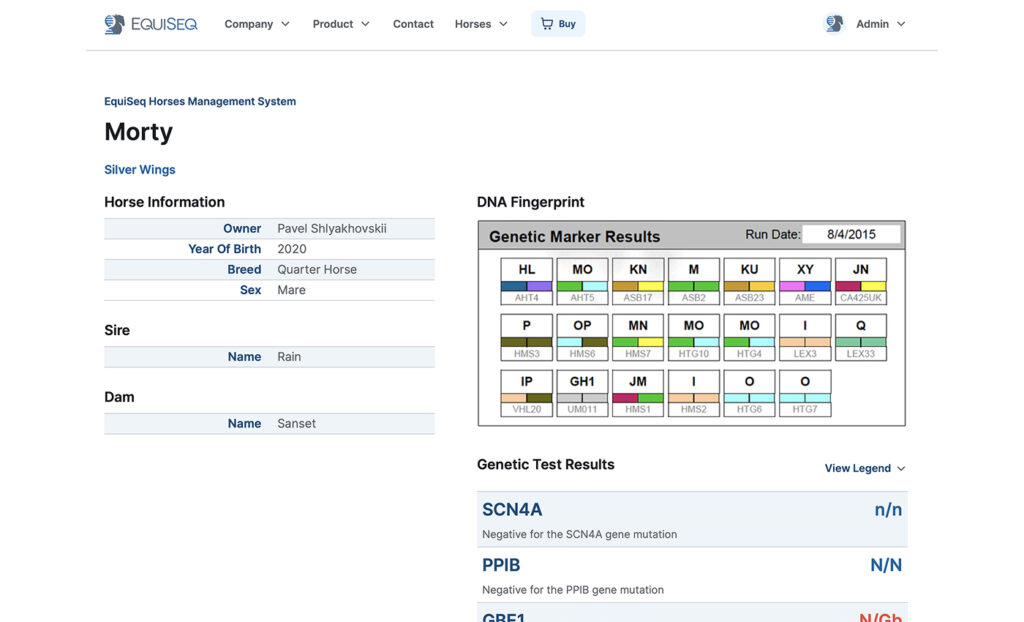Click the year of birth 2020
This screenshot has height=622, width=1024.
(x=292, y=249)
